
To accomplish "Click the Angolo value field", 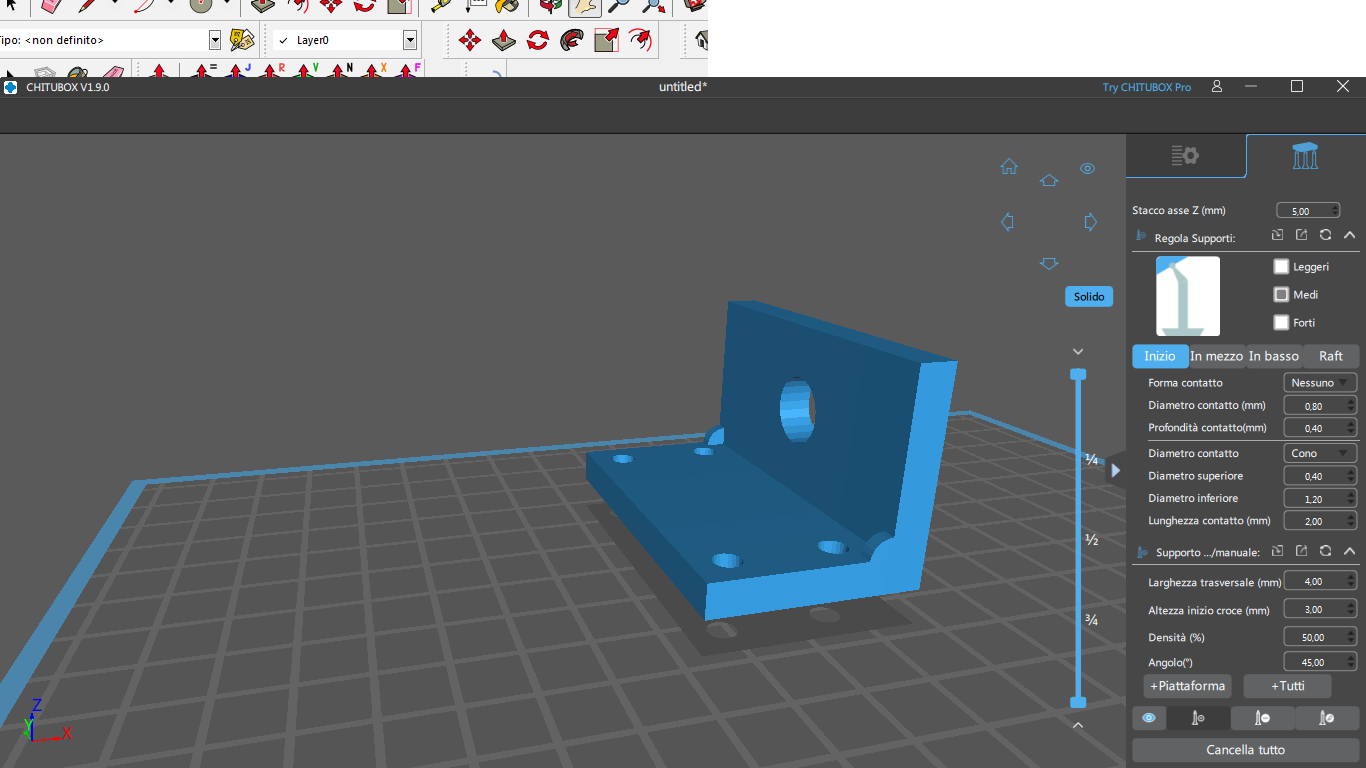I will click(x=1320, y=662).
